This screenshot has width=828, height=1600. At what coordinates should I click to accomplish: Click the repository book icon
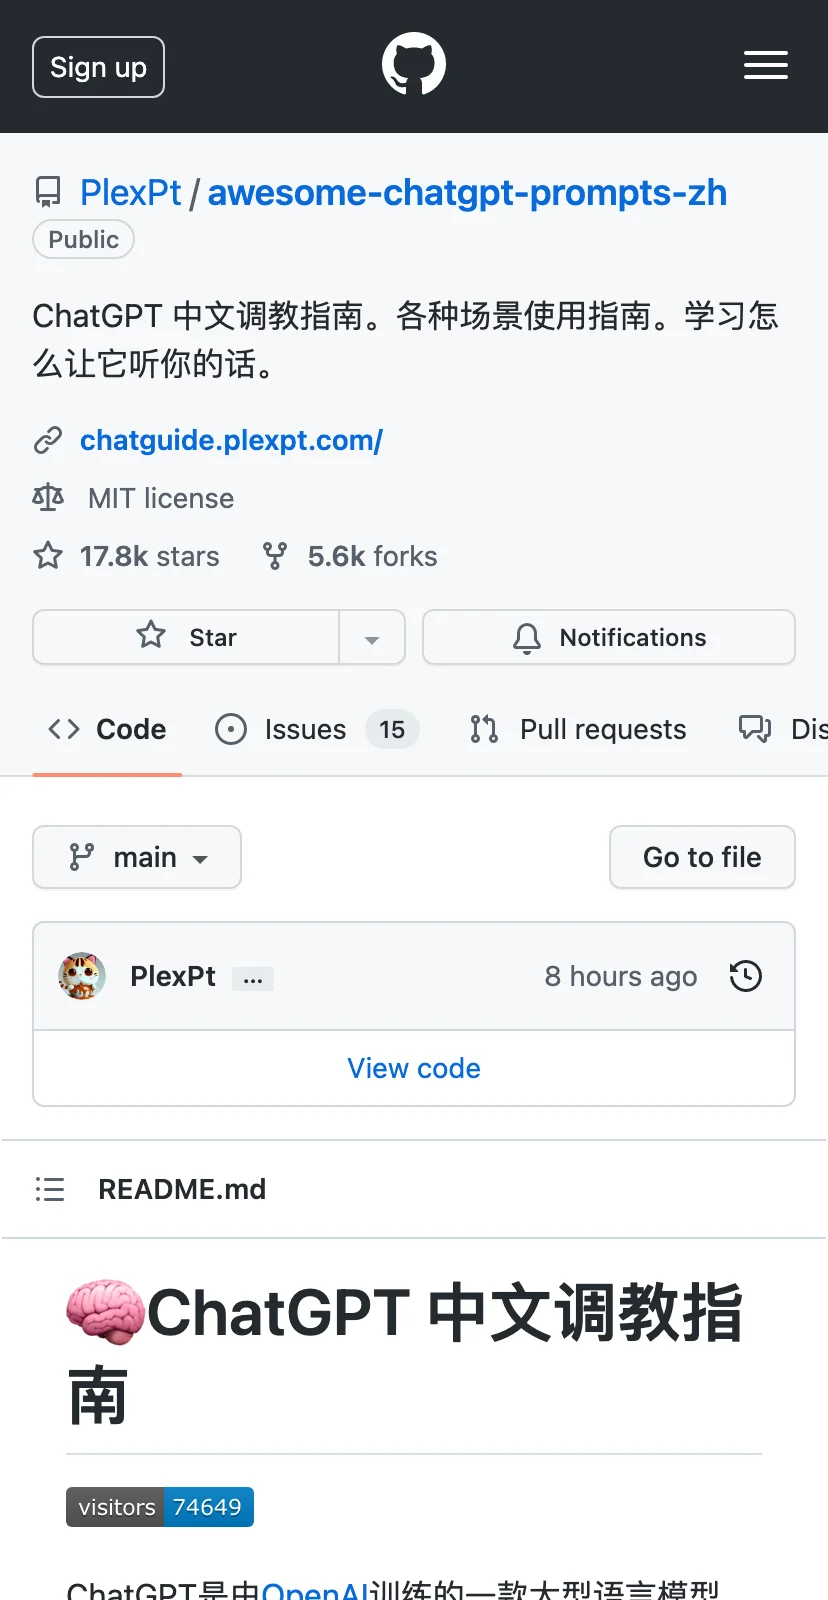click(48, 192)
